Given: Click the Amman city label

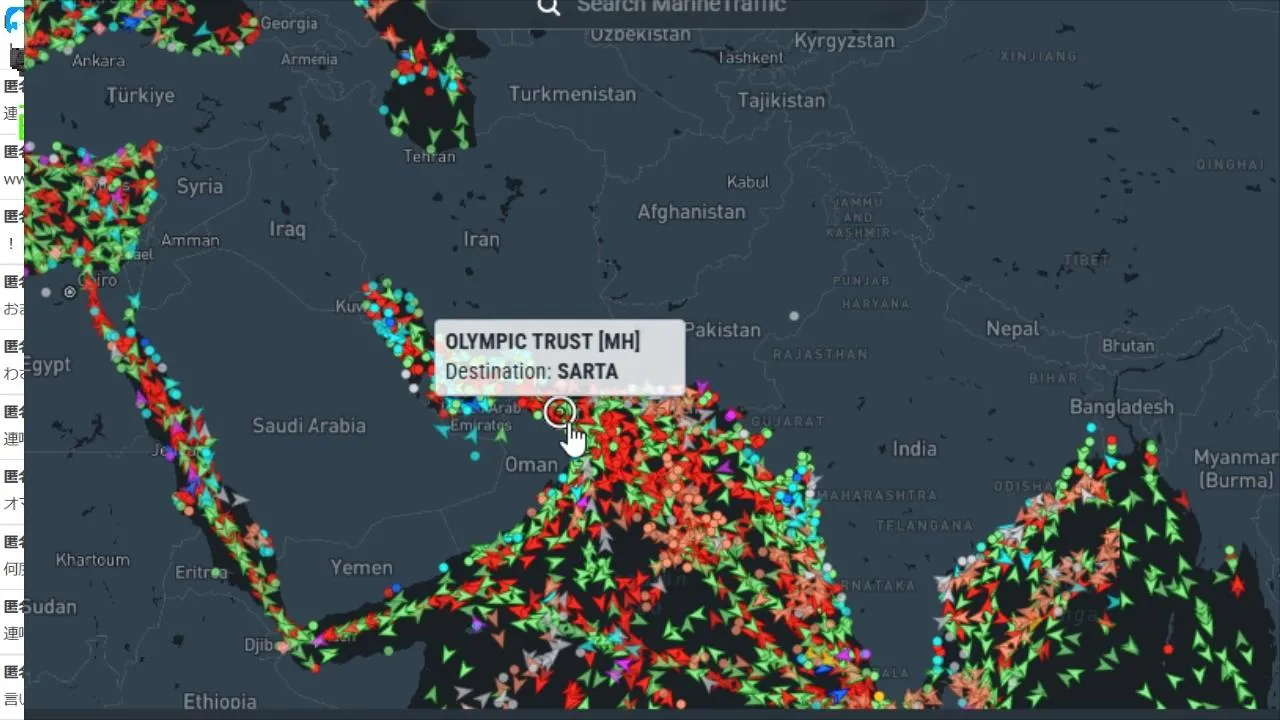Looking at the screenshot, I should [190, 240].
